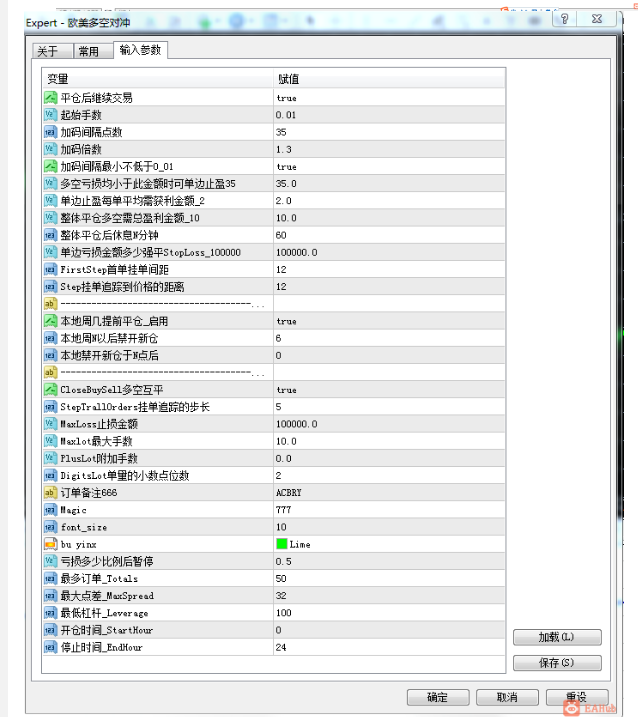Click the ACBRY order comment value
Viewport: 638px width, 717px height.
click(289, 493)
